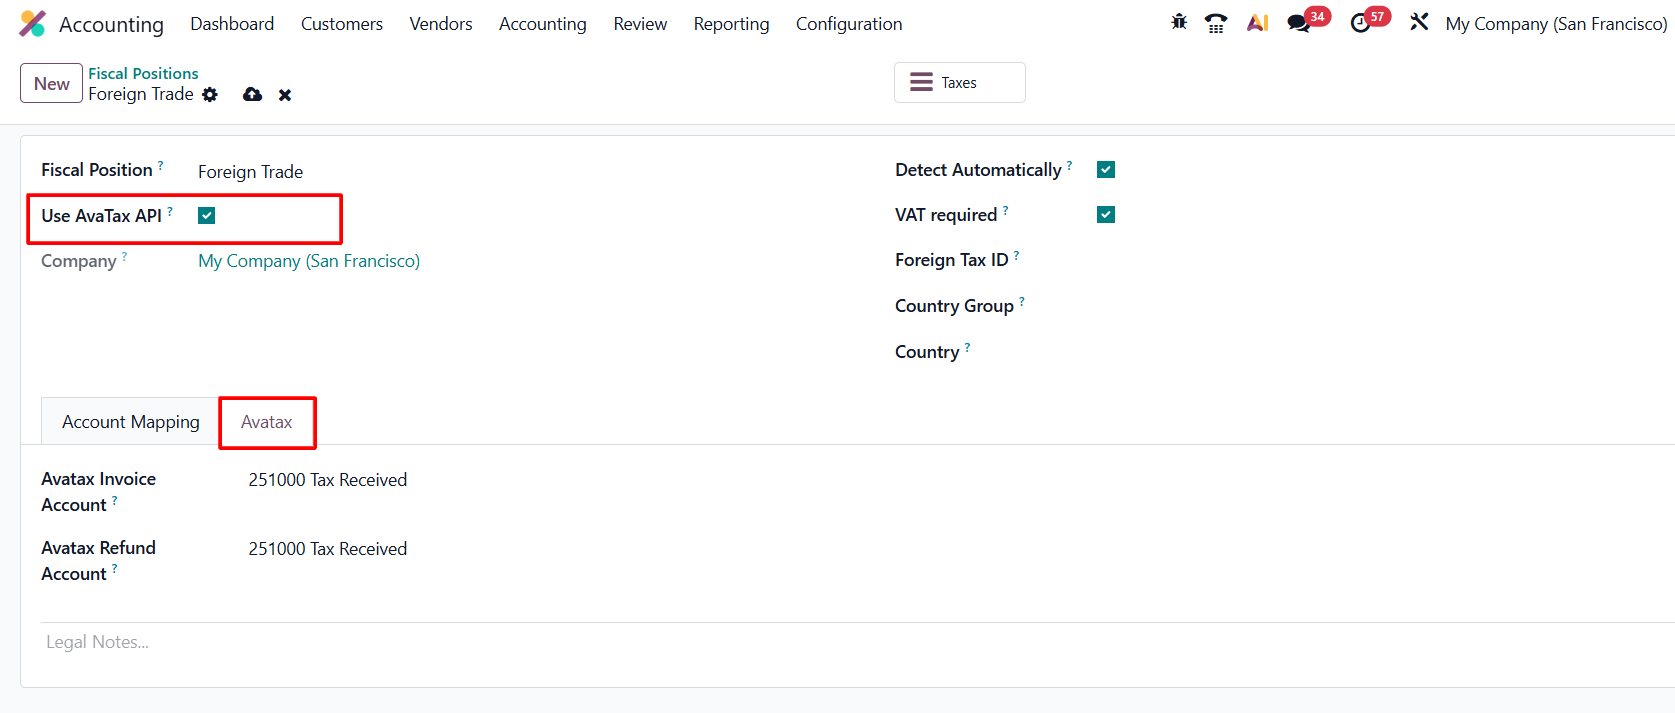
Task: Click the cloud upload save icon
Action: click(253, 94)
